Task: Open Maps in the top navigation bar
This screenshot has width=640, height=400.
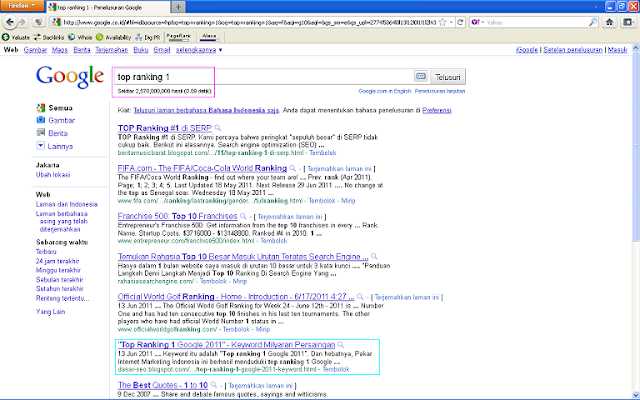Action: 60,50
